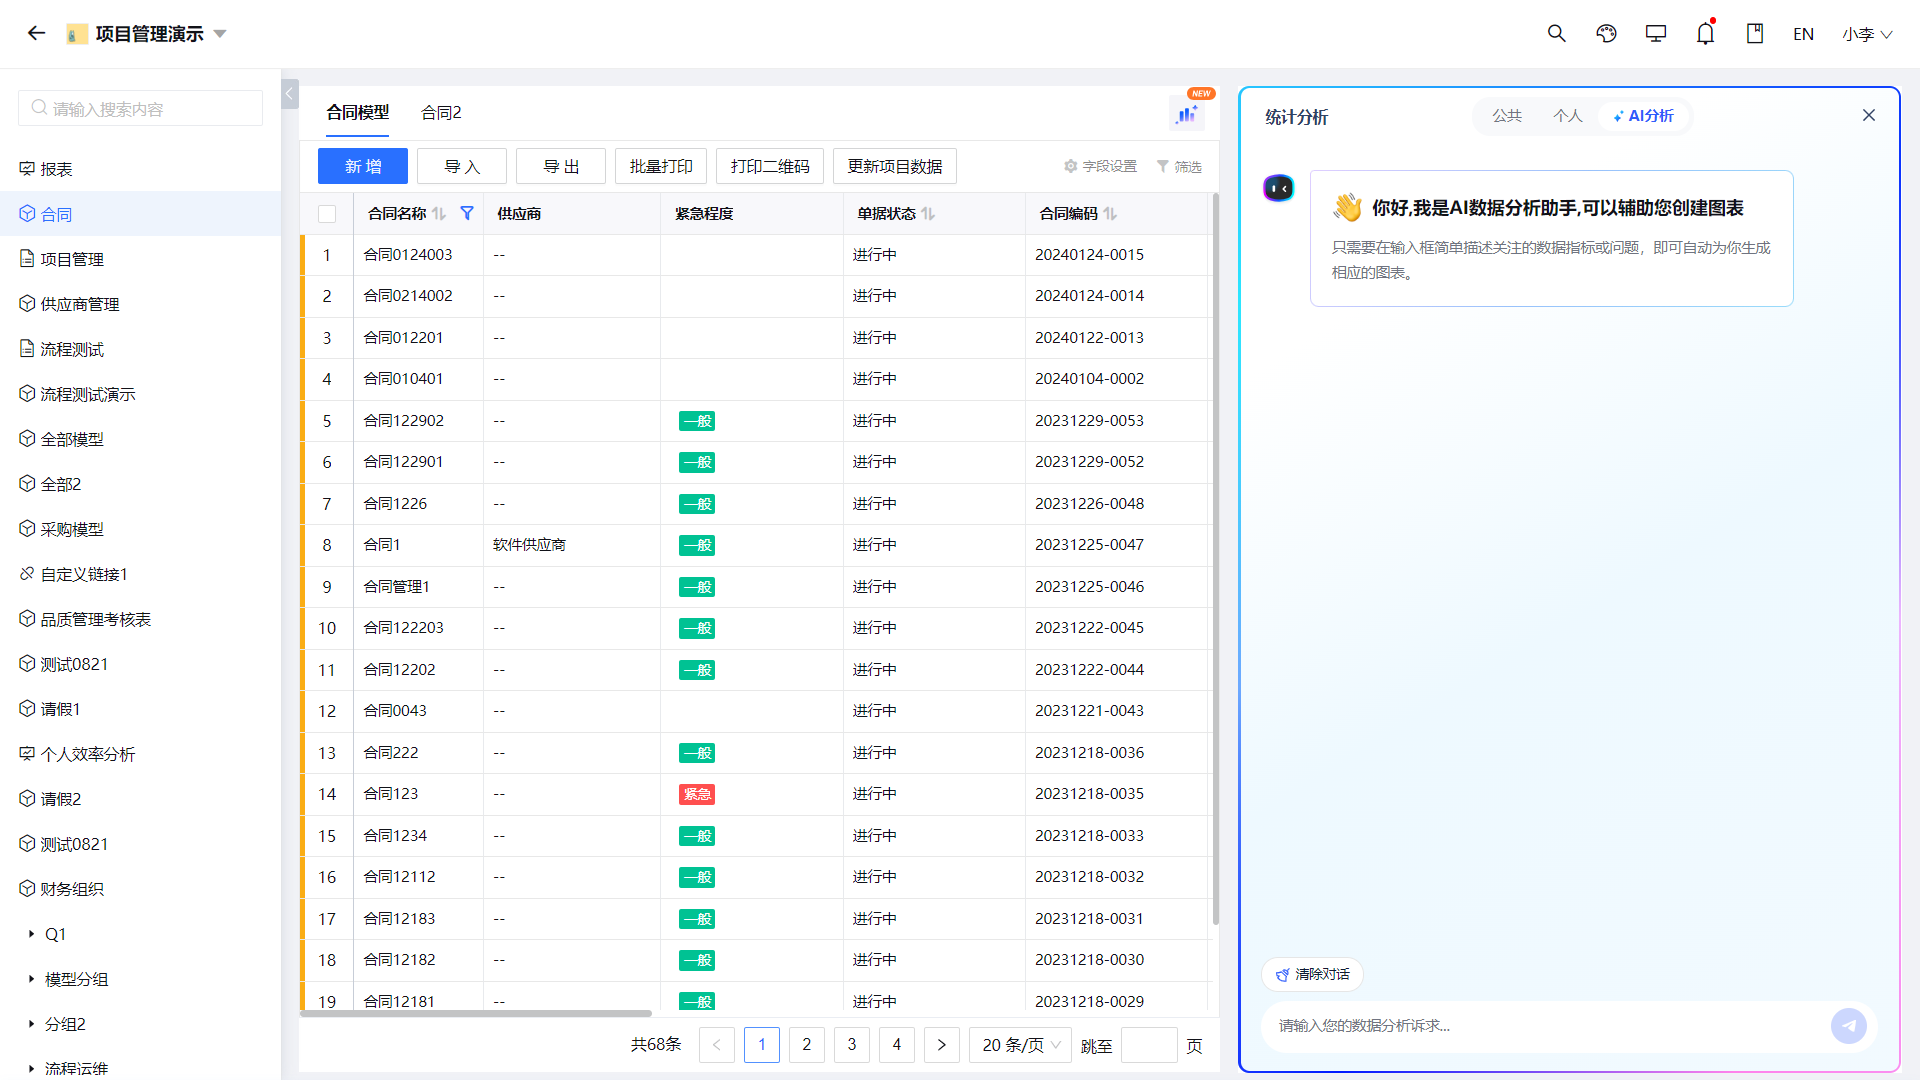Select the 个人 tab in 统计分析
The width and height of the screenshot is (1920, 1080).
point(1567,116)
